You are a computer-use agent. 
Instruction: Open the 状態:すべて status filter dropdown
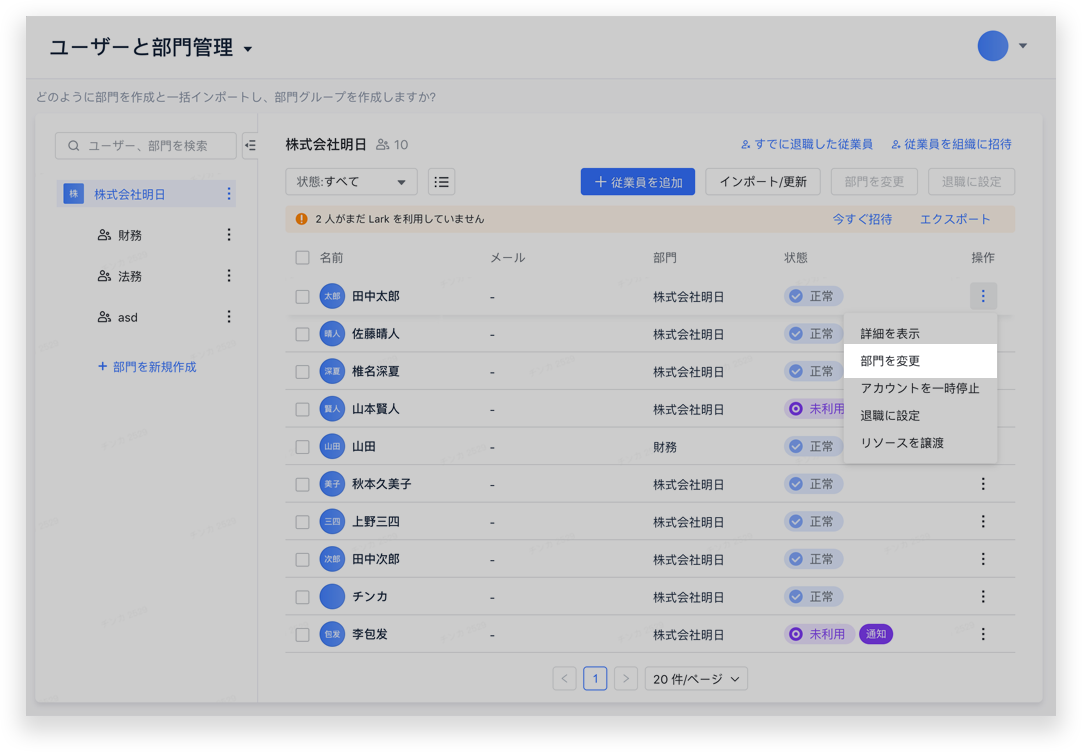click(351, 182)
